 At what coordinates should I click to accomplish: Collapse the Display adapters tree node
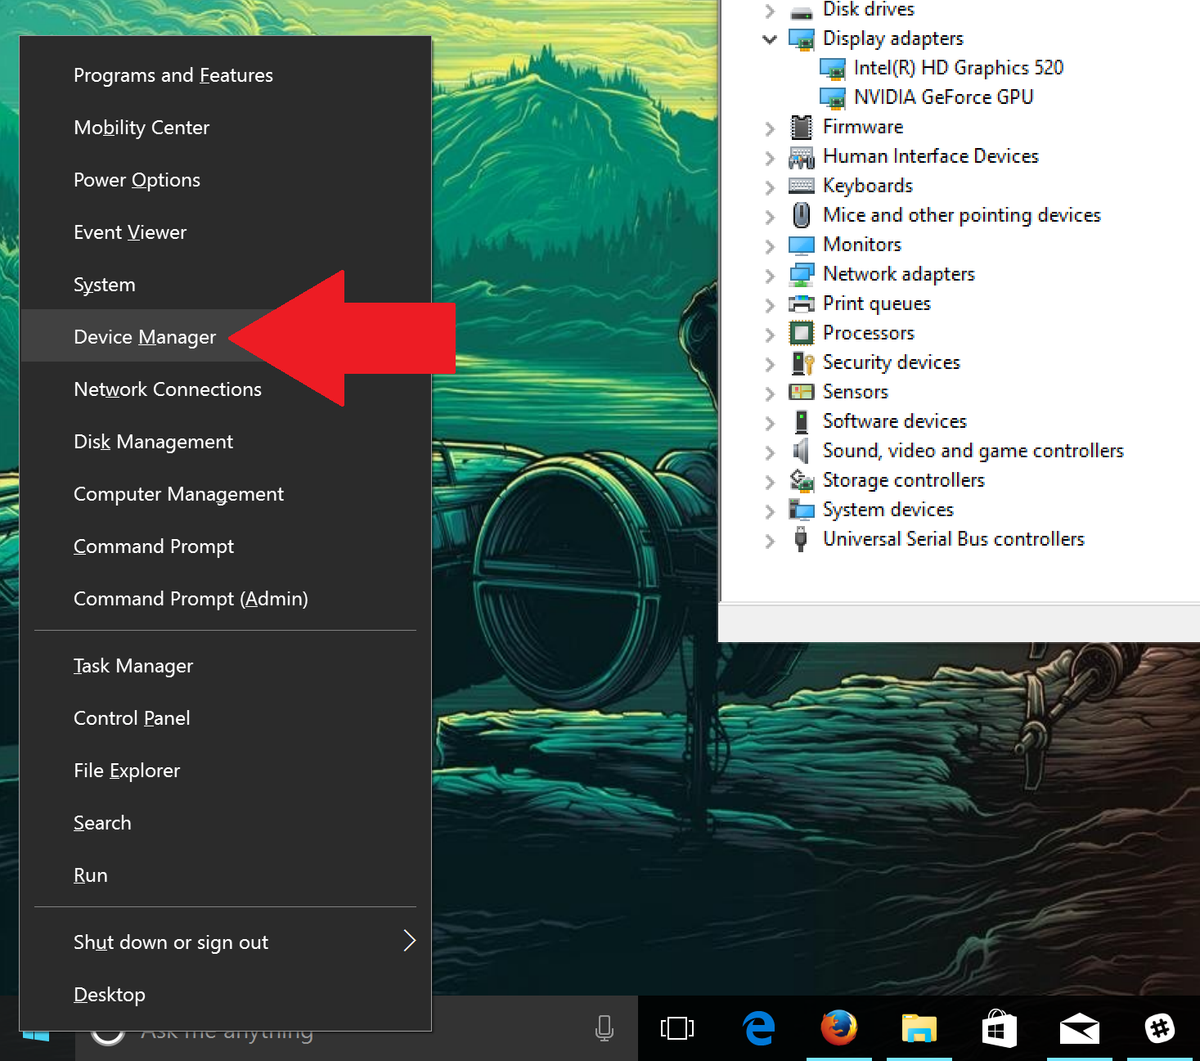[769, 39]
